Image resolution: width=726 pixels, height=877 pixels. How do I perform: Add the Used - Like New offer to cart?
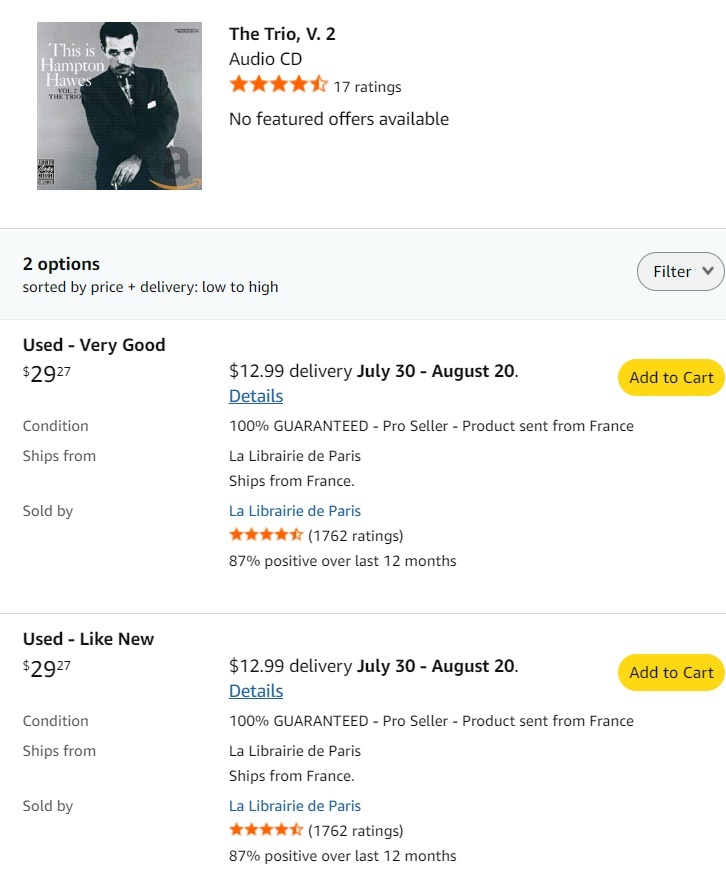pyautogui.click(x=671, y=672)
